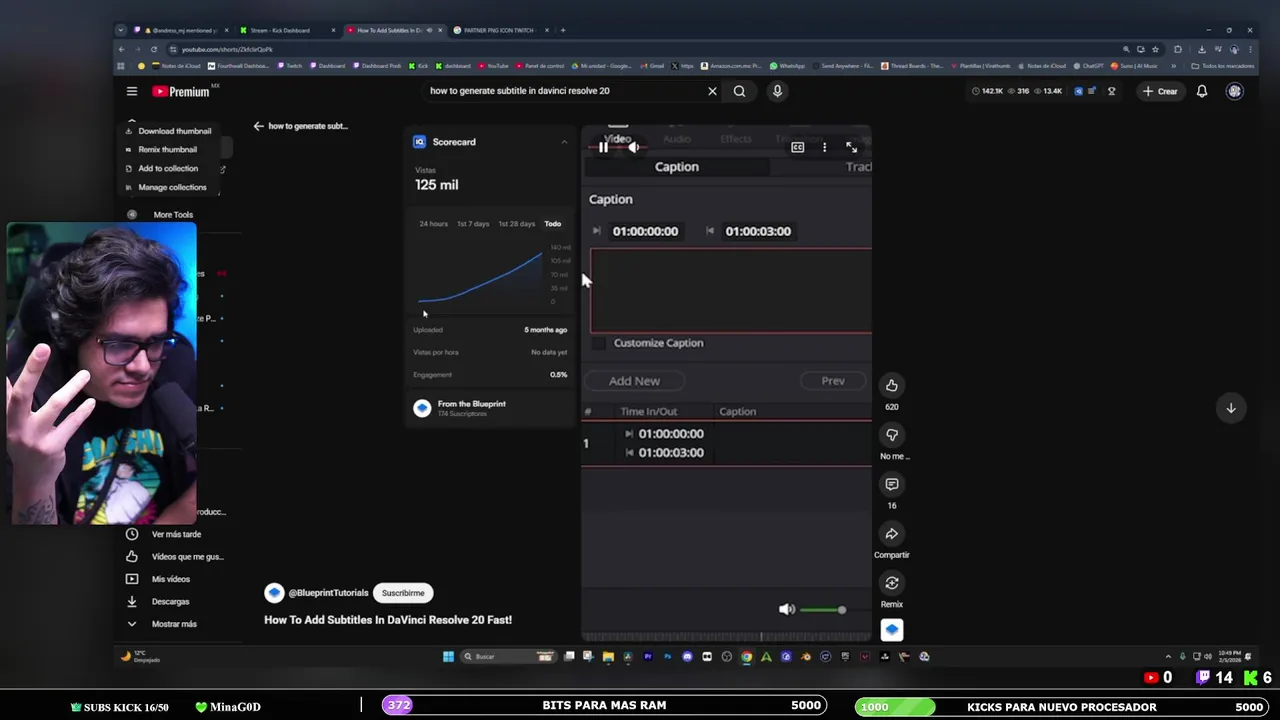Share the Short via Compartir
This screenshot has width=1280, height=720.
coord(891,533)
